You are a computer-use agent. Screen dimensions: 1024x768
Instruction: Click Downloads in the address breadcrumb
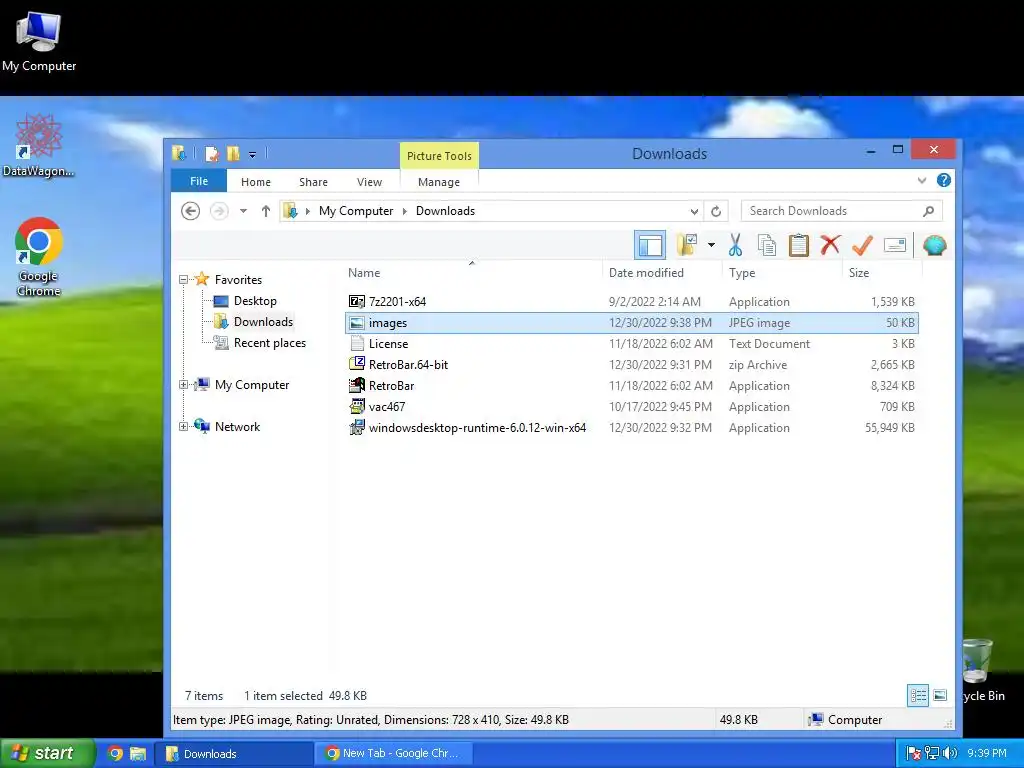coord(445,211)
